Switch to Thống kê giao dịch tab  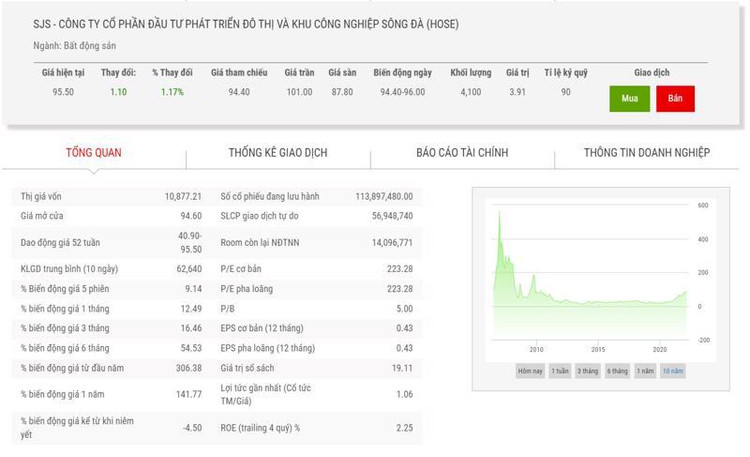click(278, 153)
